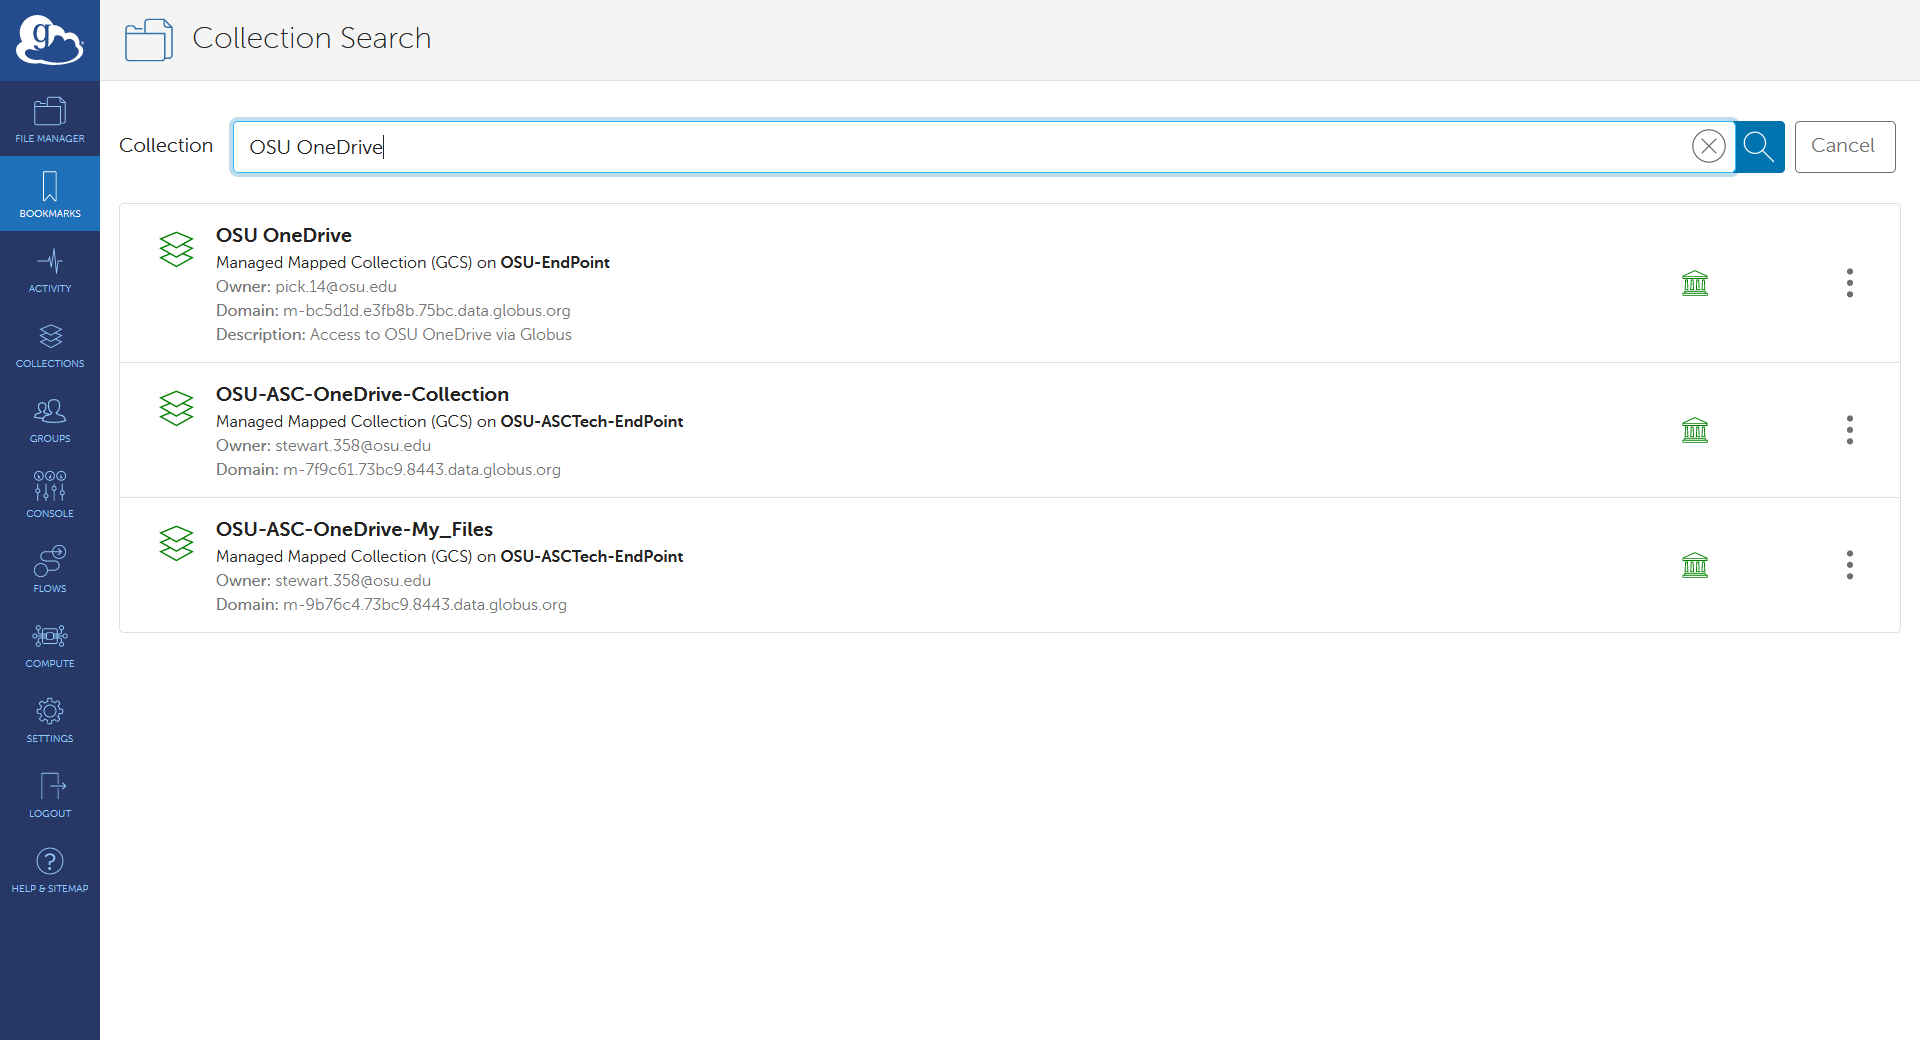This screenshot has width=1920, height=1040.
Task: Click stacked-layers icon for OSU-ASC-OneDrive-Collection
Action: pos(176,408)
